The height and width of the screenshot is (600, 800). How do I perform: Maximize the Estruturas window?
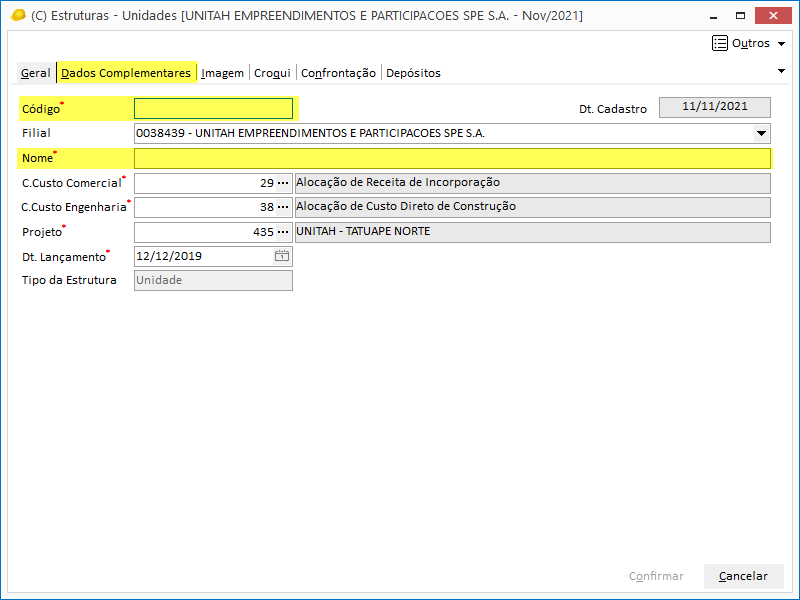740,16
